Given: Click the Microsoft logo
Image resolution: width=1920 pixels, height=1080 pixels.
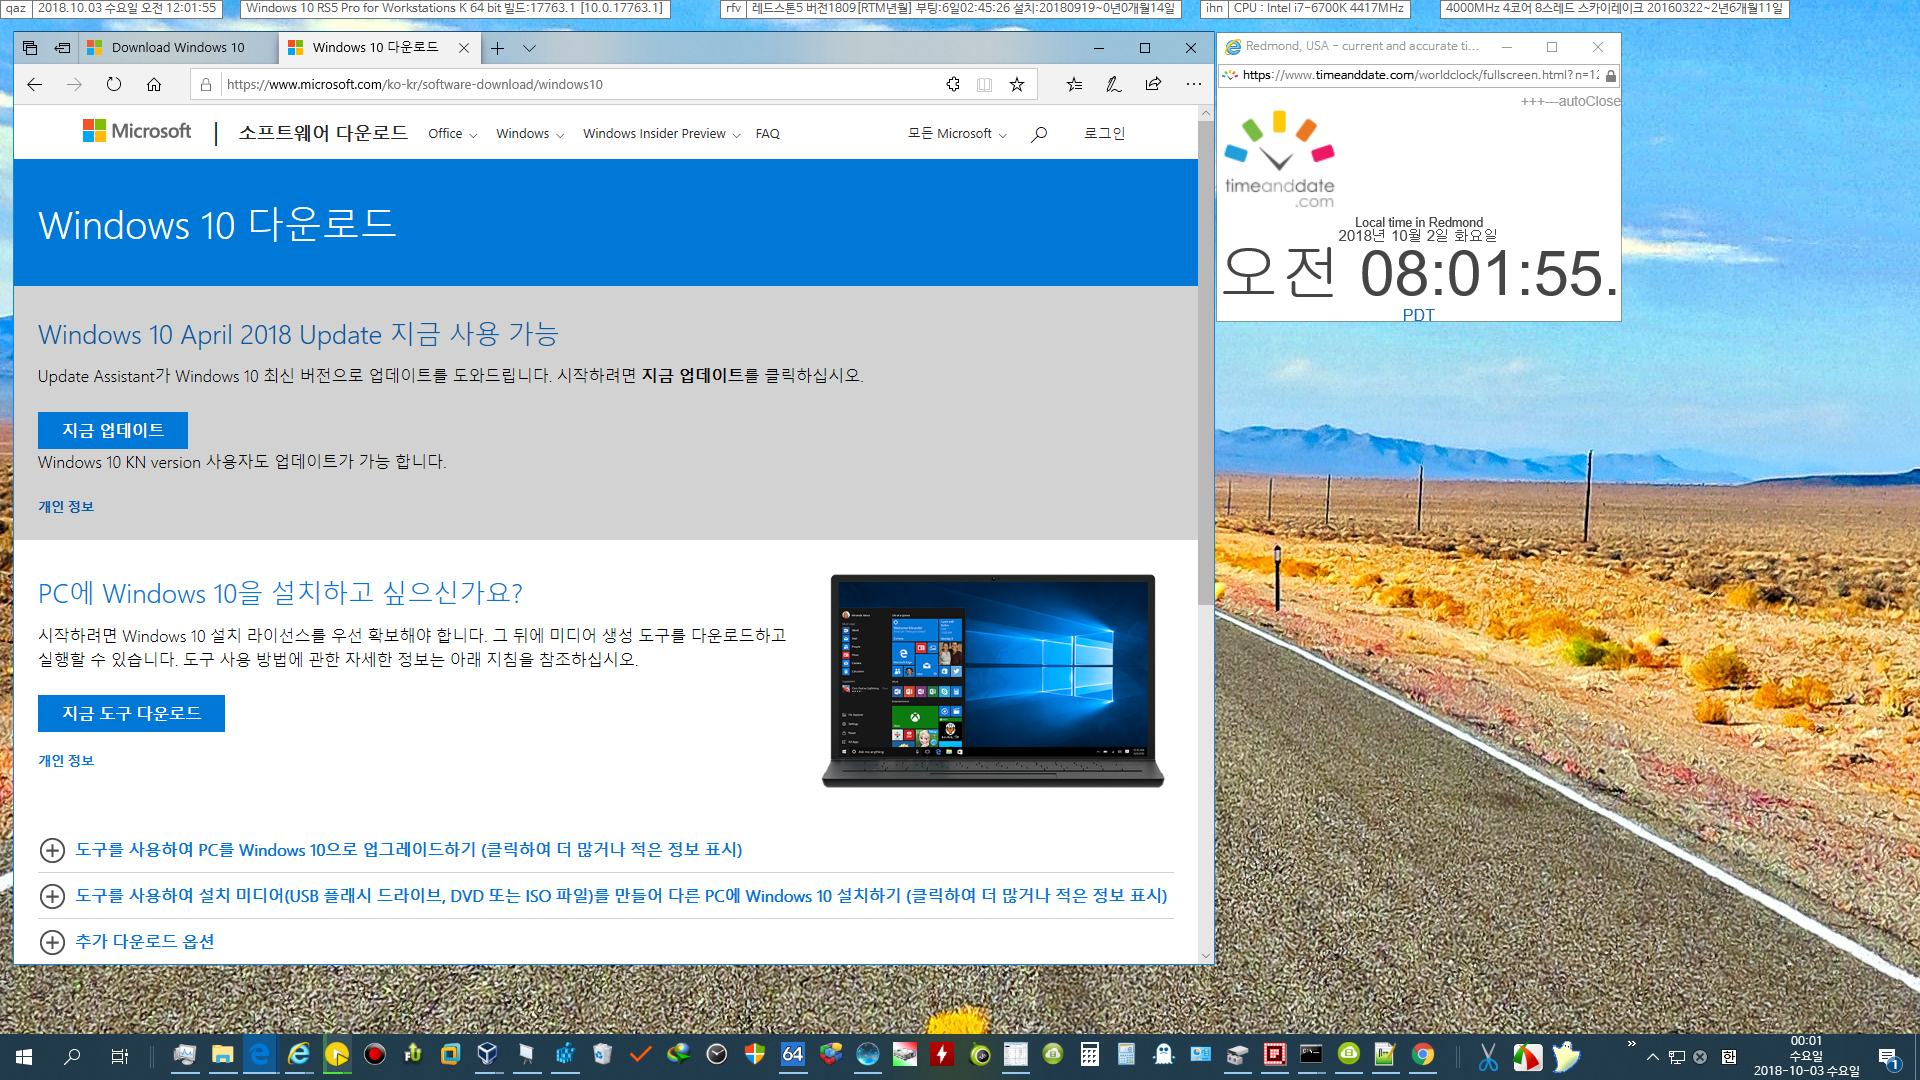Looking at the screenshot, I should (137, 132).
